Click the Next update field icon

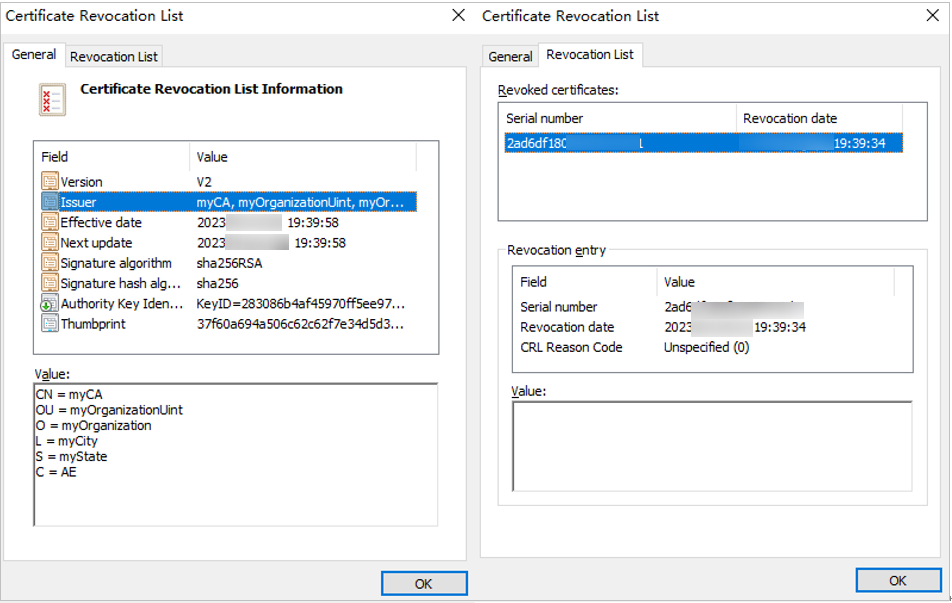[50, 243]
